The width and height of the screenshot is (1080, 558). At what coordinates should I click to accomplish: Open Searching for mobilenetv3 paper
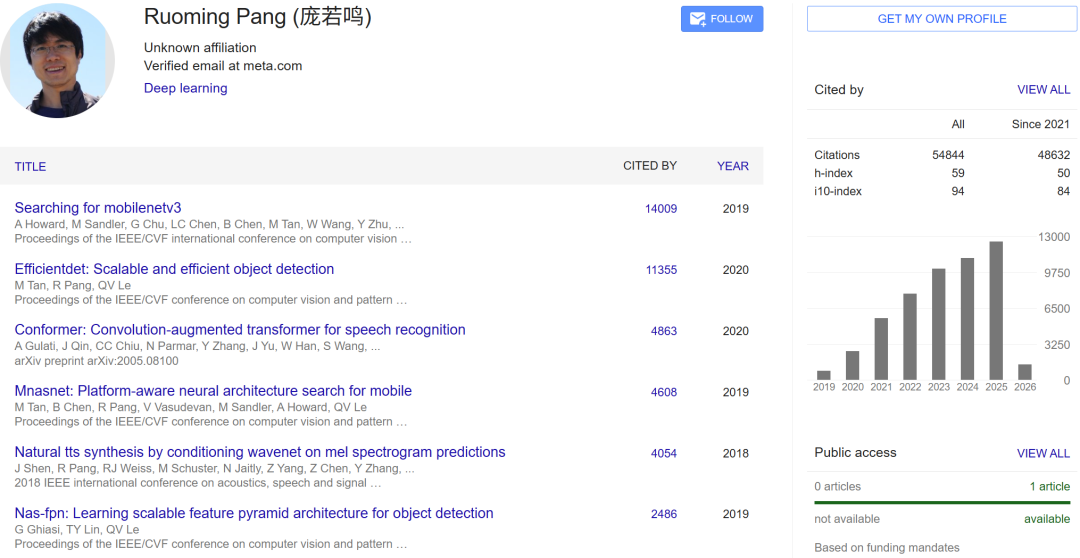coord(98,208)
